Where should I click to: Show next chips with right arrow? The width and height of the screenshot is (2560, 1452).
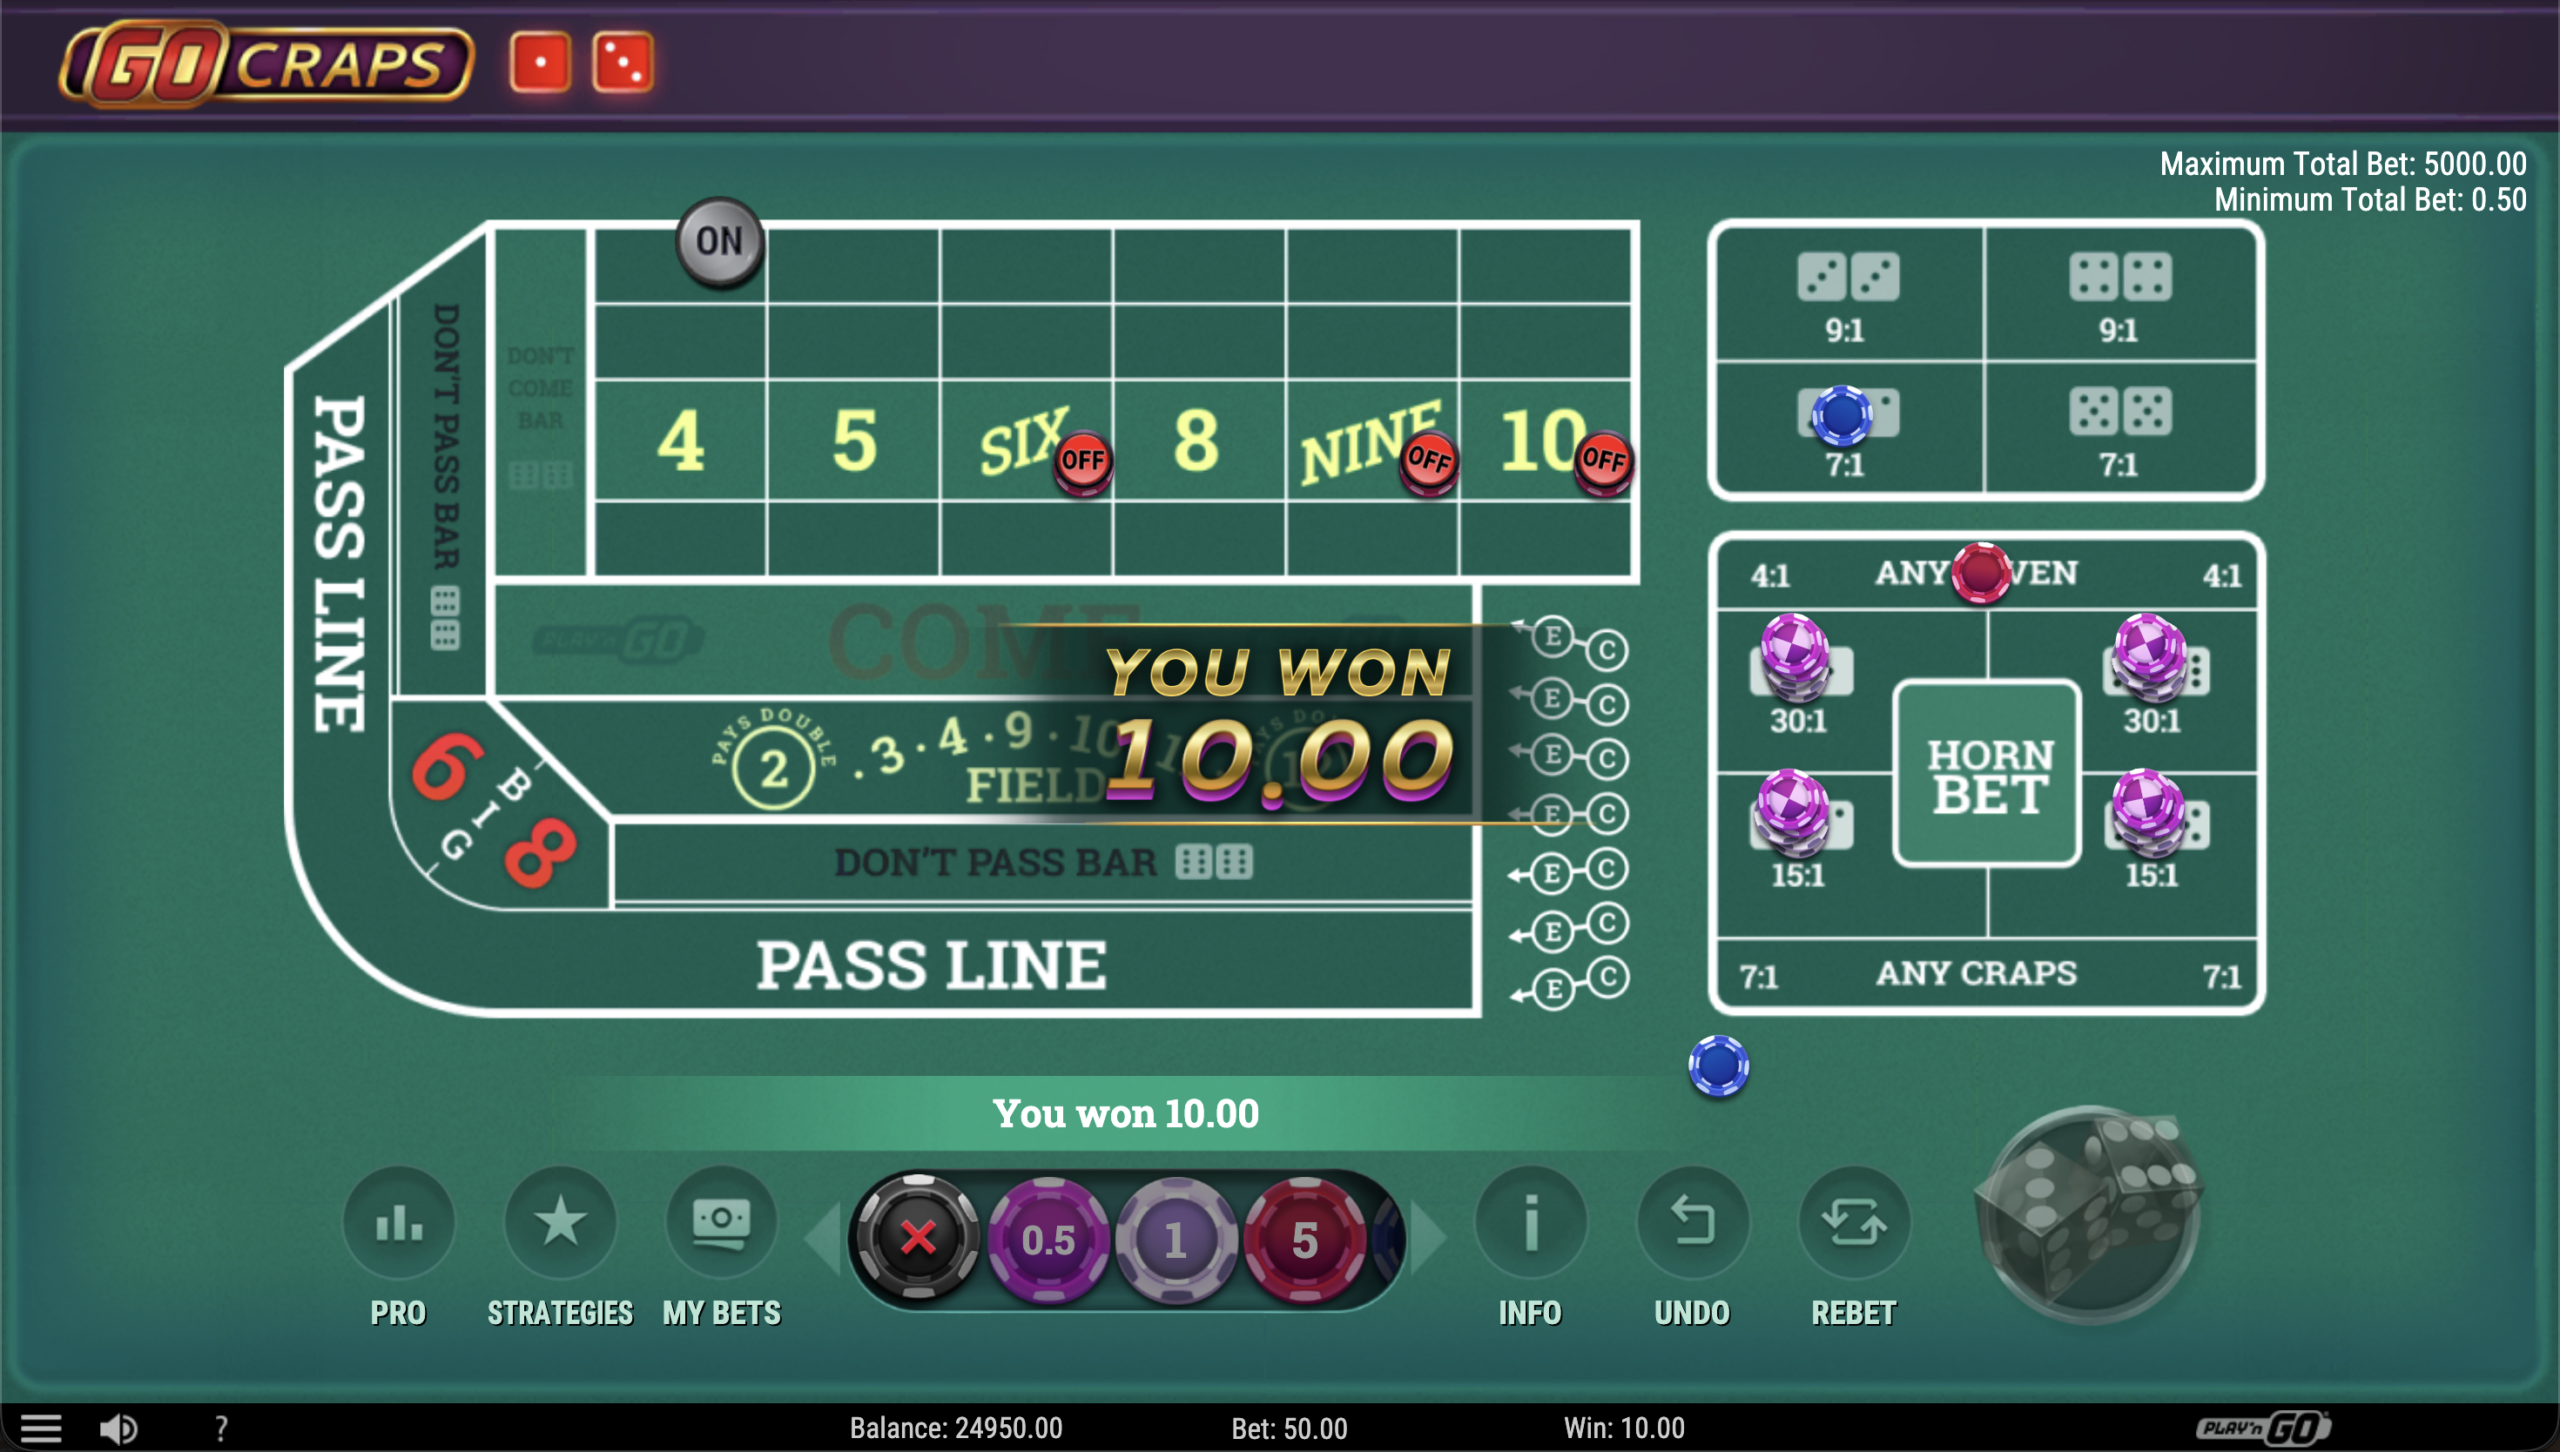point(1430,1238)
